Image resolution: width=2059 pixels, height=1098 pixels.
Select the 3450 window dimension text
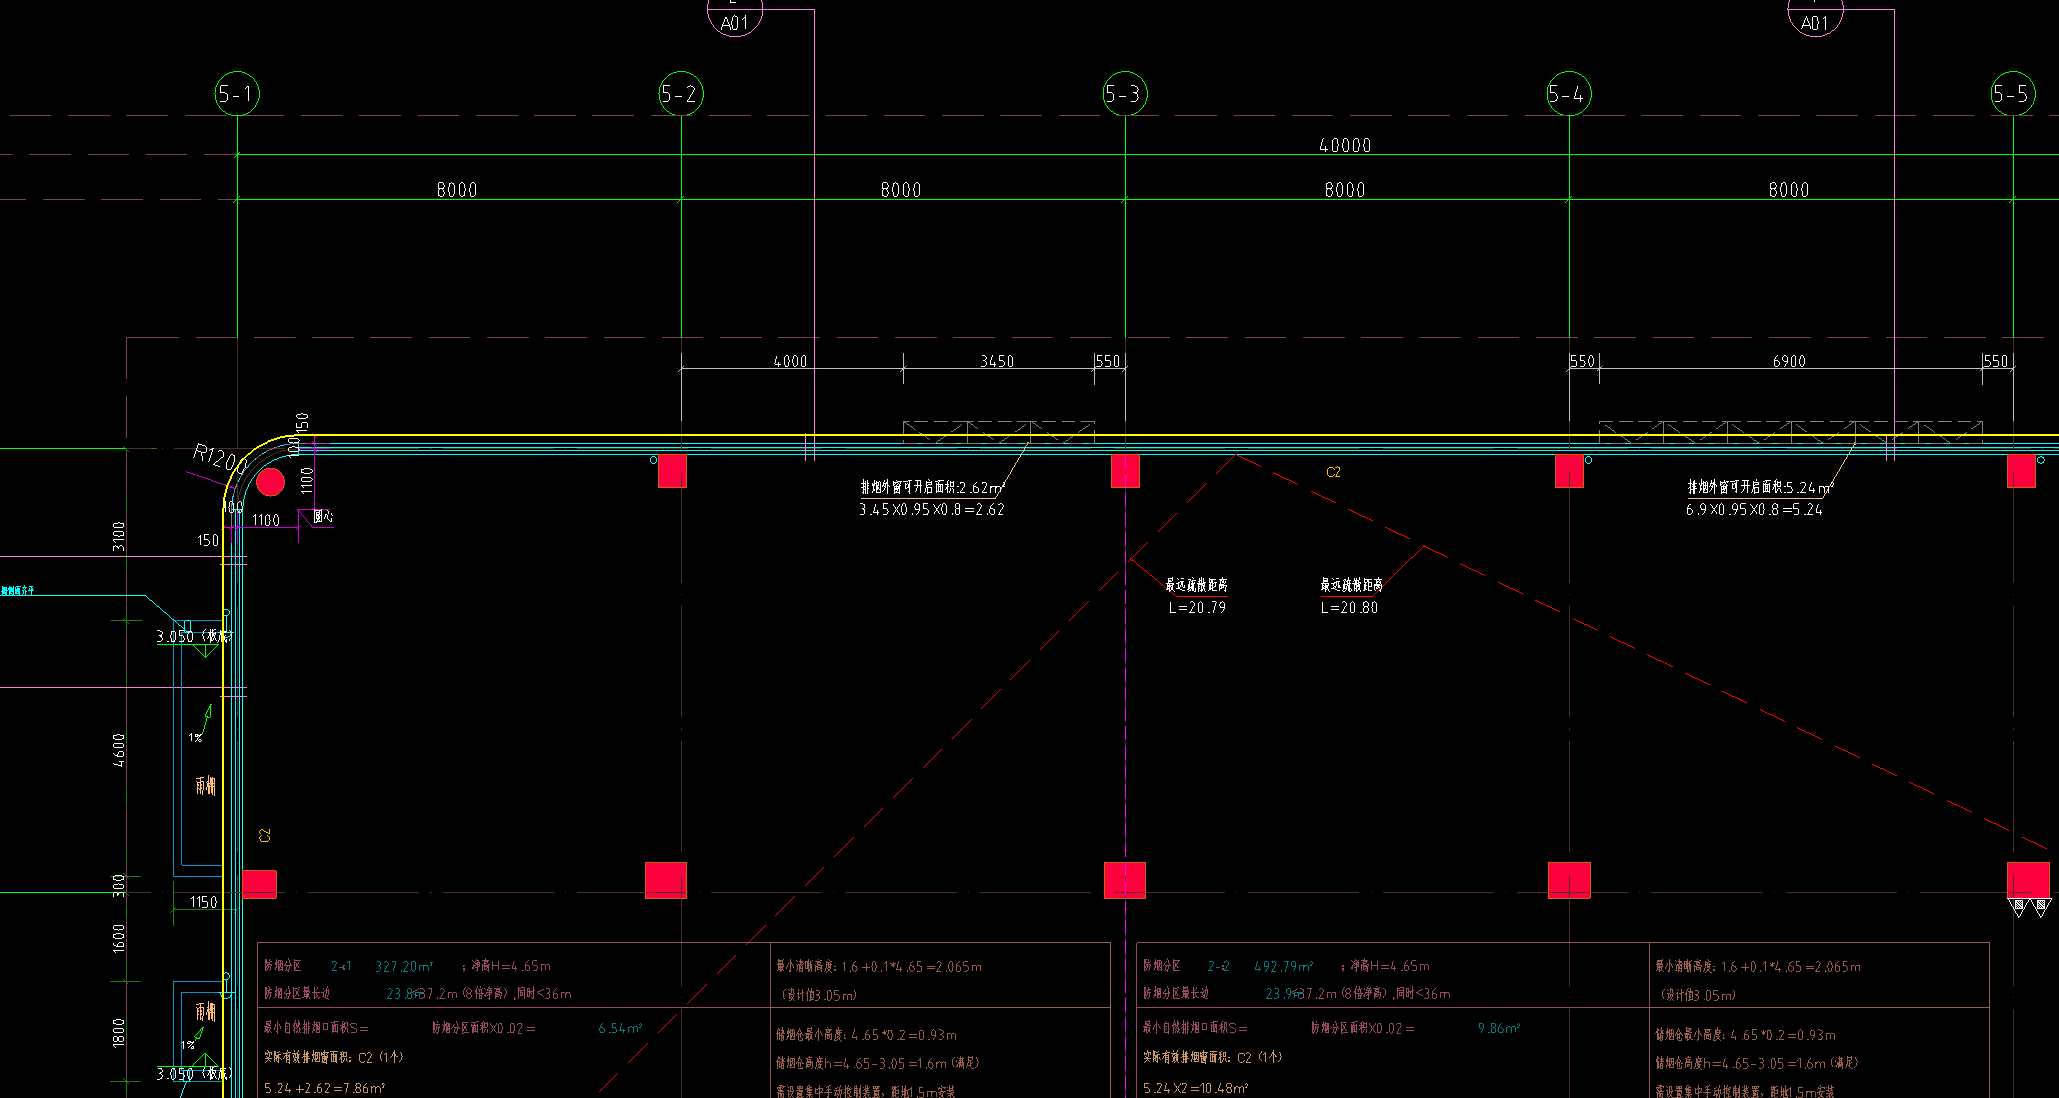click(997, 361)
